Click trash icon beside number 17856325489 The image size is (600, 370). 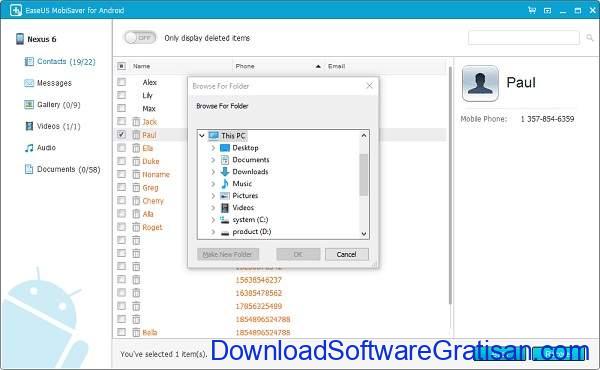click(136, 306)
